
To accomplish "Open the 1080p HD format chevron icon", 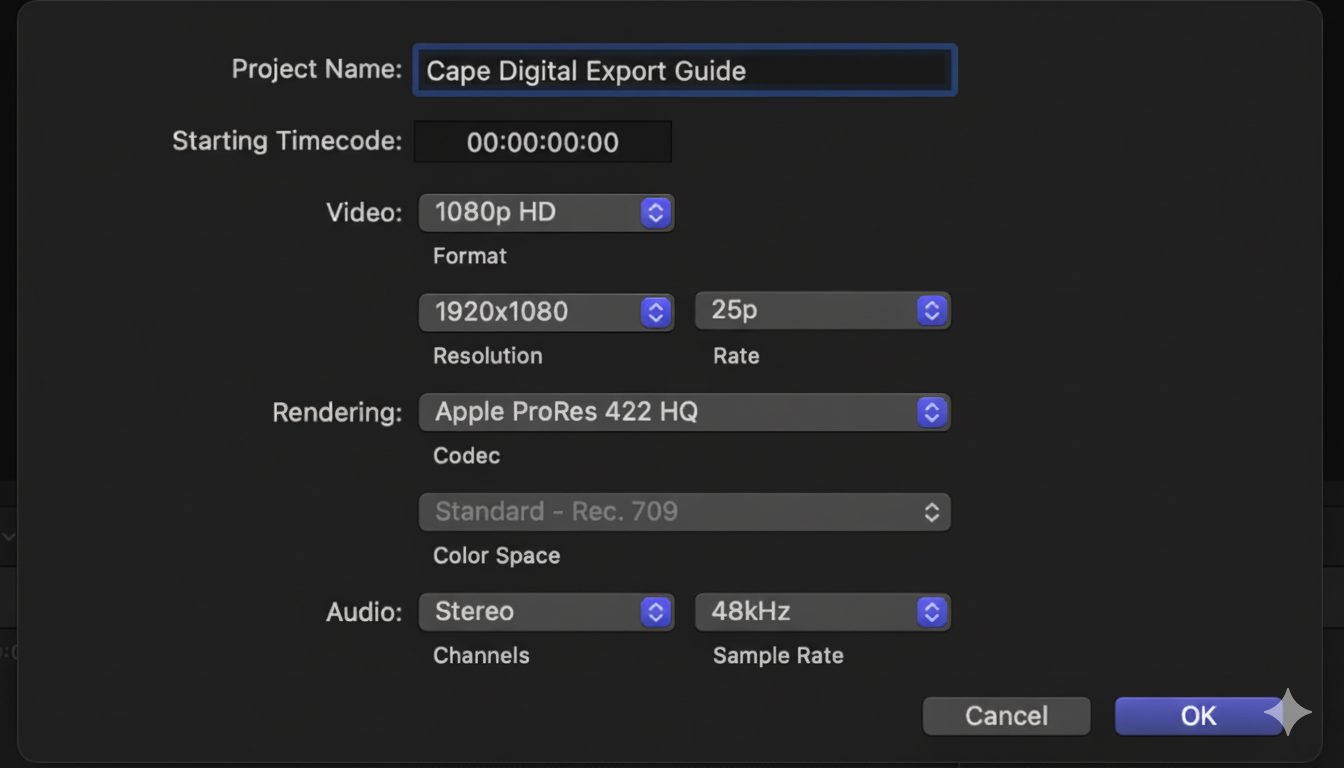I will pyautogui.click(x=656, y=212).
